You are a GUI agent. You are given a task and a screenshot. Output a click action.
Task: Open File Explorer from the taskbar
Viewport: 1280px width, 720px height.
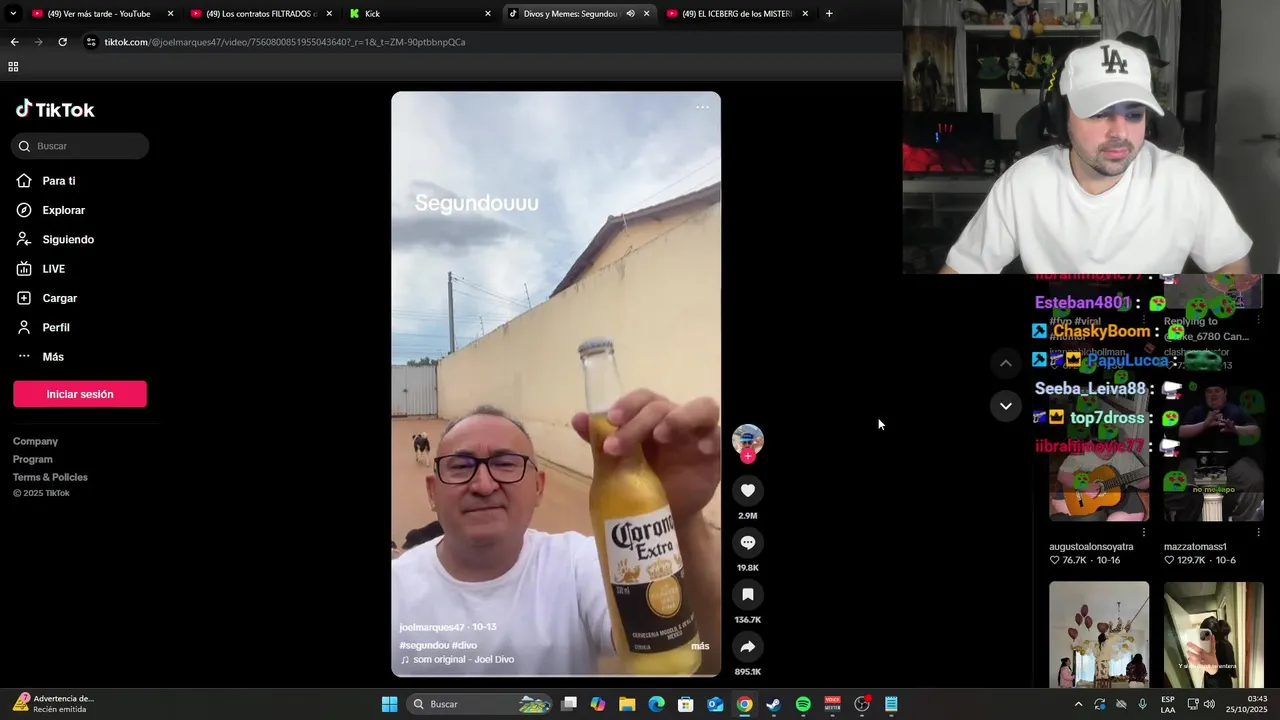pyautogui.click(x=627, y=704)
